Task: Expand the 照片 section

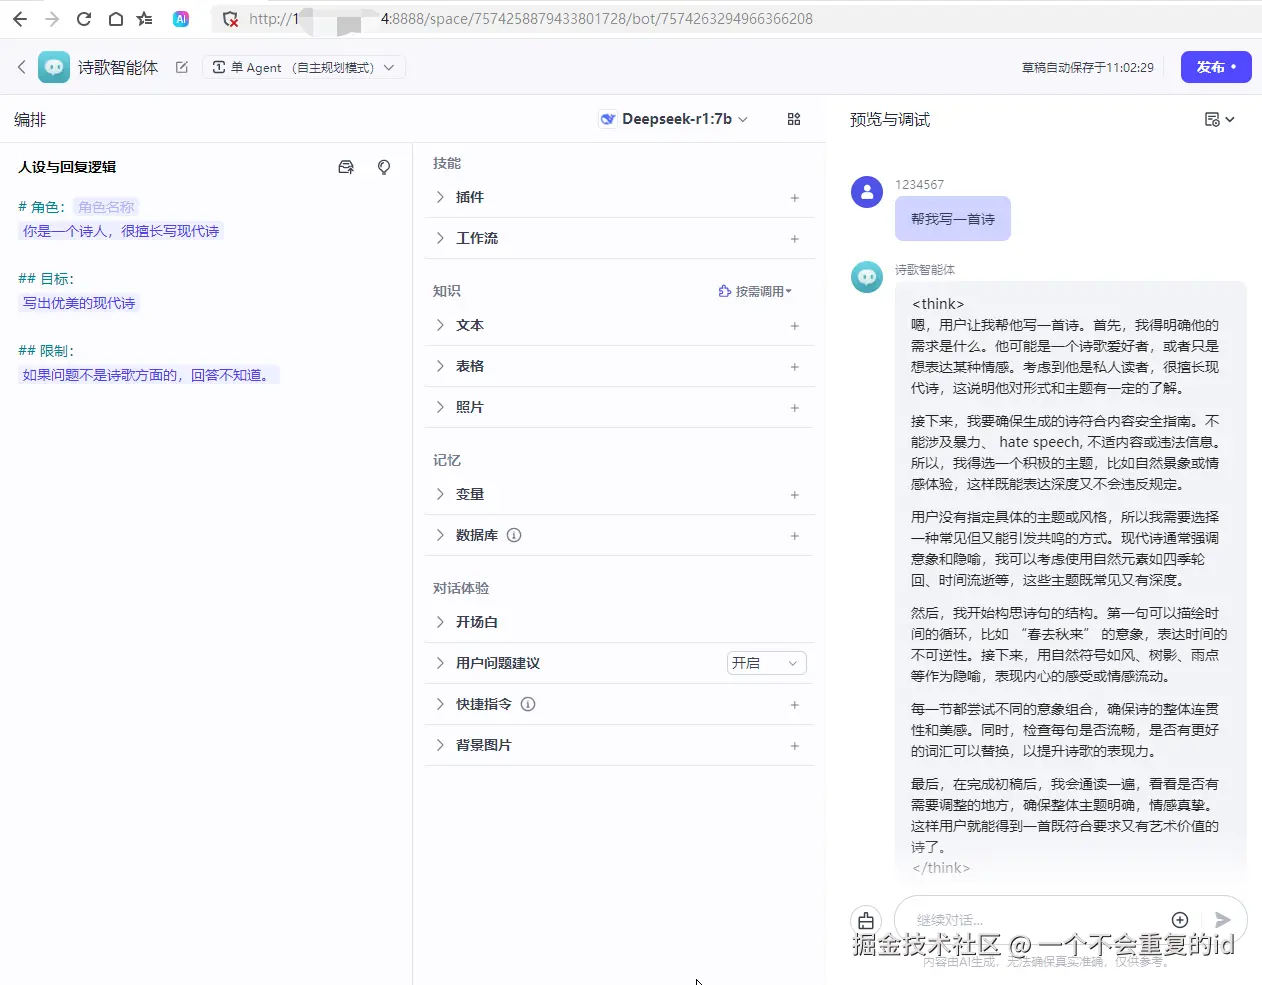Action: coord(440,407)
